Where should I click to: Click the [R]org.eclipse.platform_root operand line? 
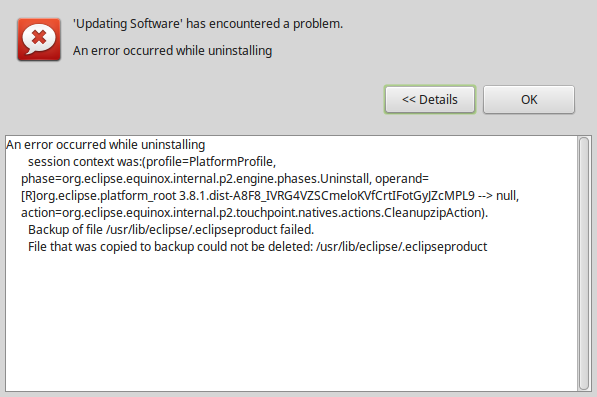(x=270, y=196)
